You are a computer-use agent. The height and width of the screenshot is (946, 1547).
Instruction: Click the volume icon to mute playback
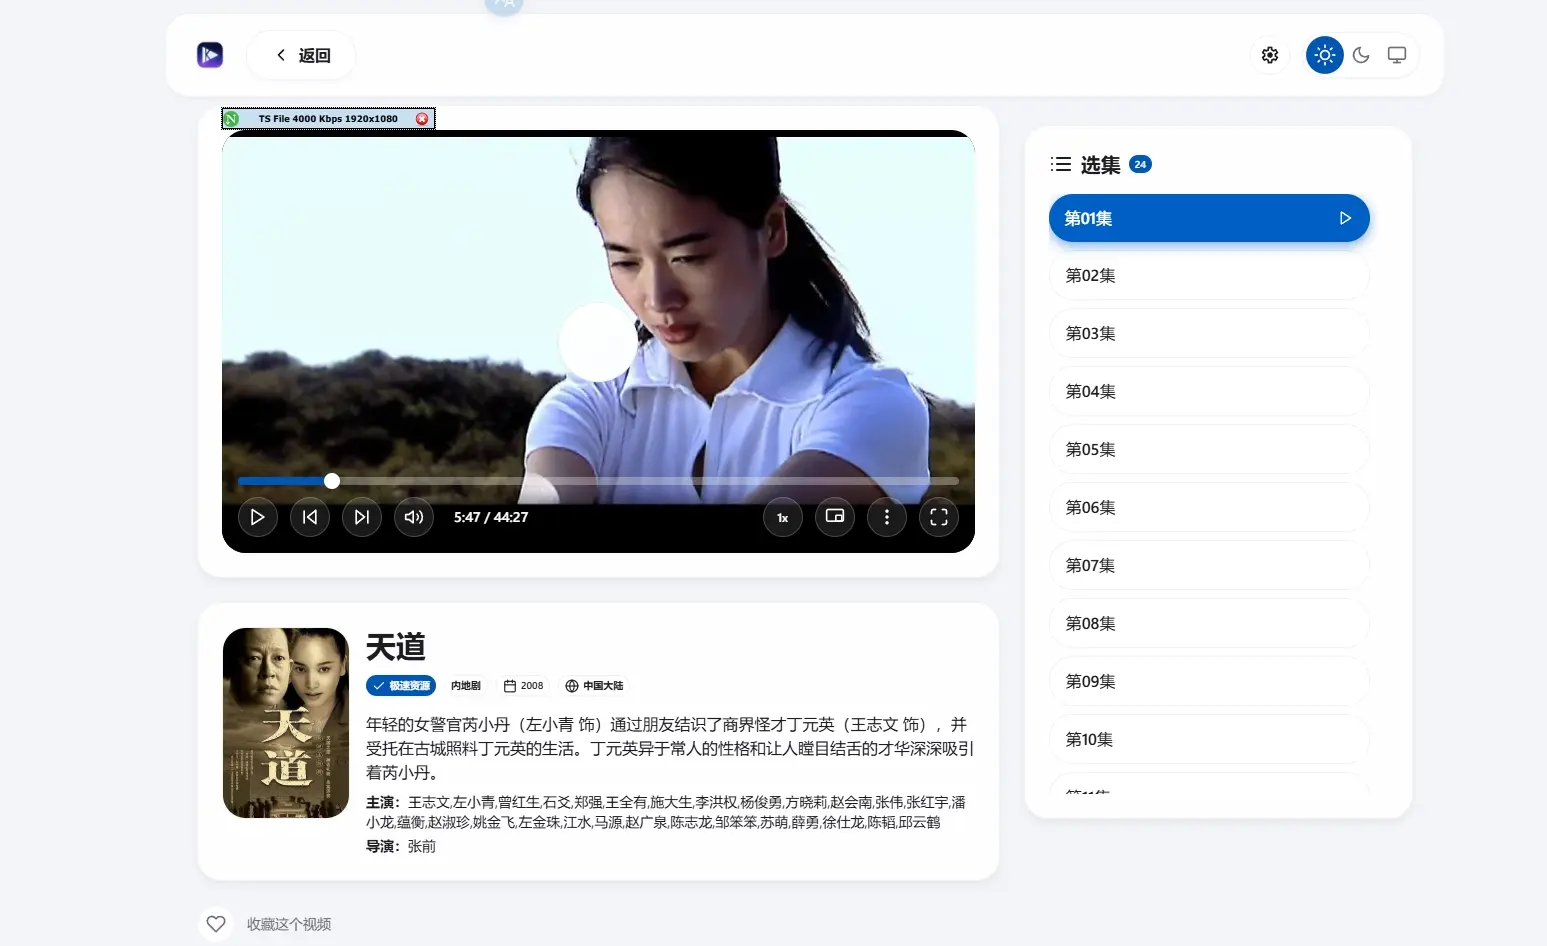click(x=413, y=517)
